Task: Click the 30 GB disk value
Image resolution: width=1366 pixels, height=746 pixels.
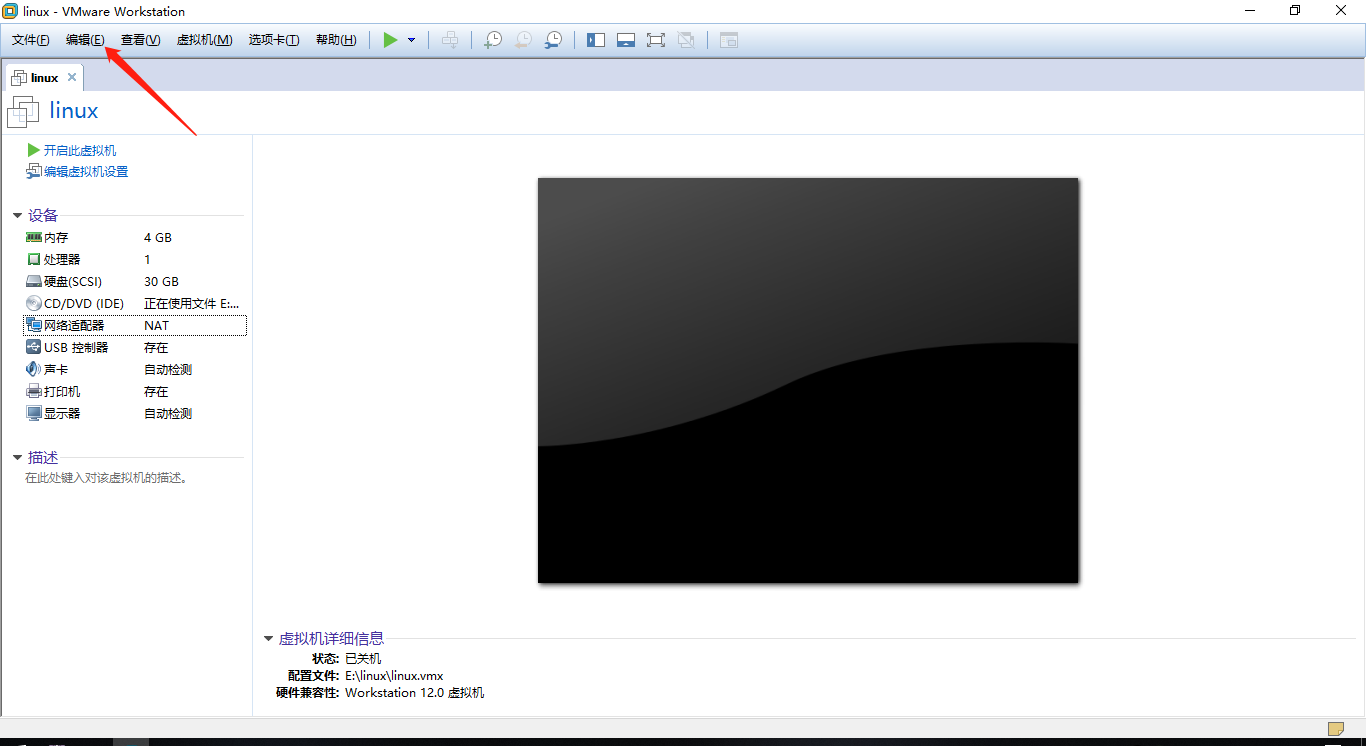Action: (x=161, y=282)
